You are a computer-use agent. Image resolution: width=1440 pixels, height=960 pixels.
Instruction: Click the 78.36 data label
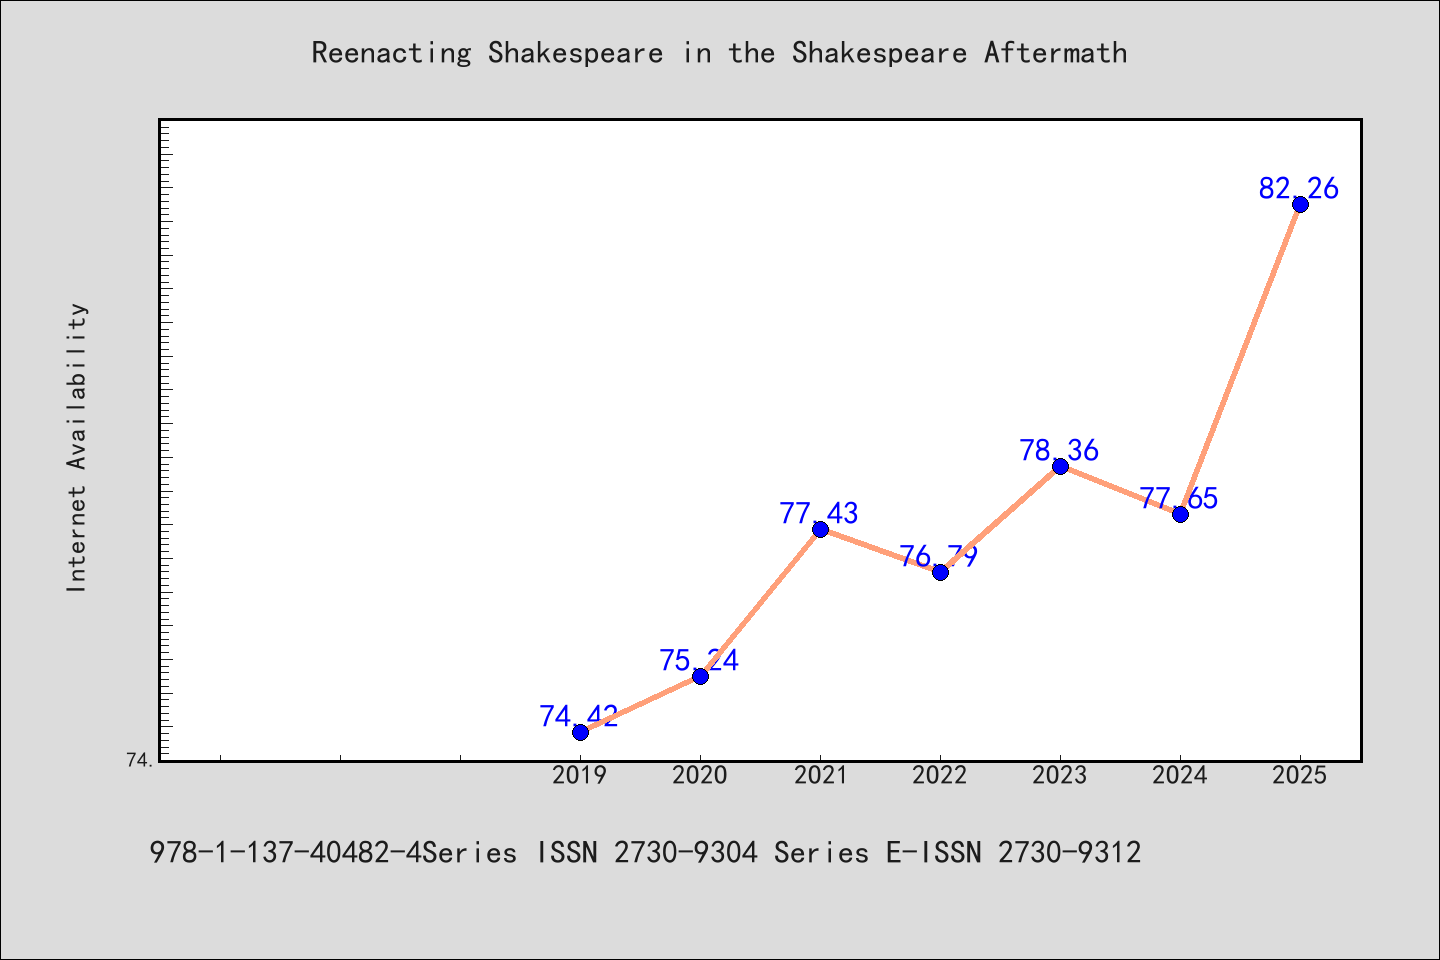pos(1059,450)
